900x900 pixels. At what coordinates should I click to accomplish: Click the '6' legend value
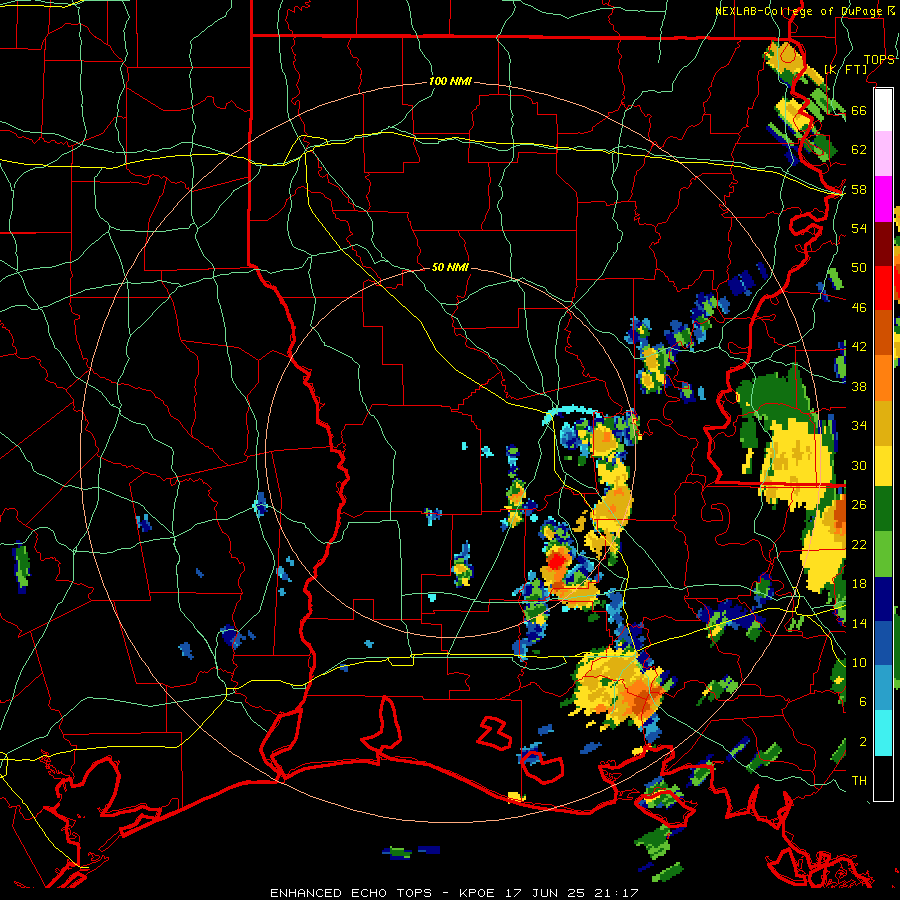(863, 702)
